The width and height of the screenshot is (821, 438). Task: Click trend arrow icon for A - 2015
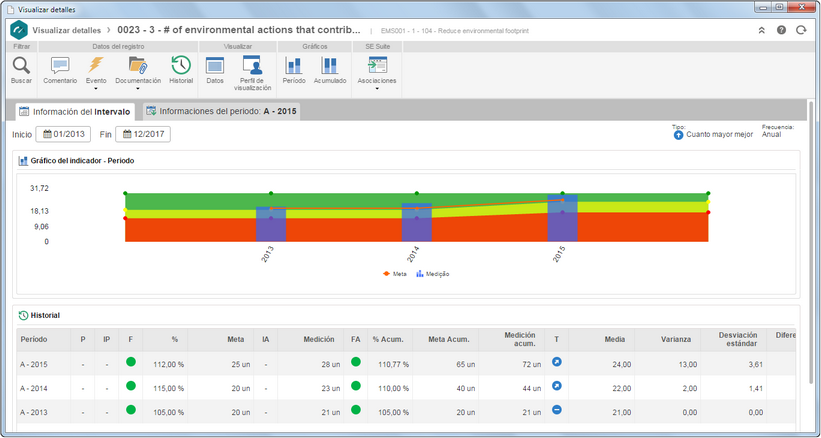click(x=557, y=362)
